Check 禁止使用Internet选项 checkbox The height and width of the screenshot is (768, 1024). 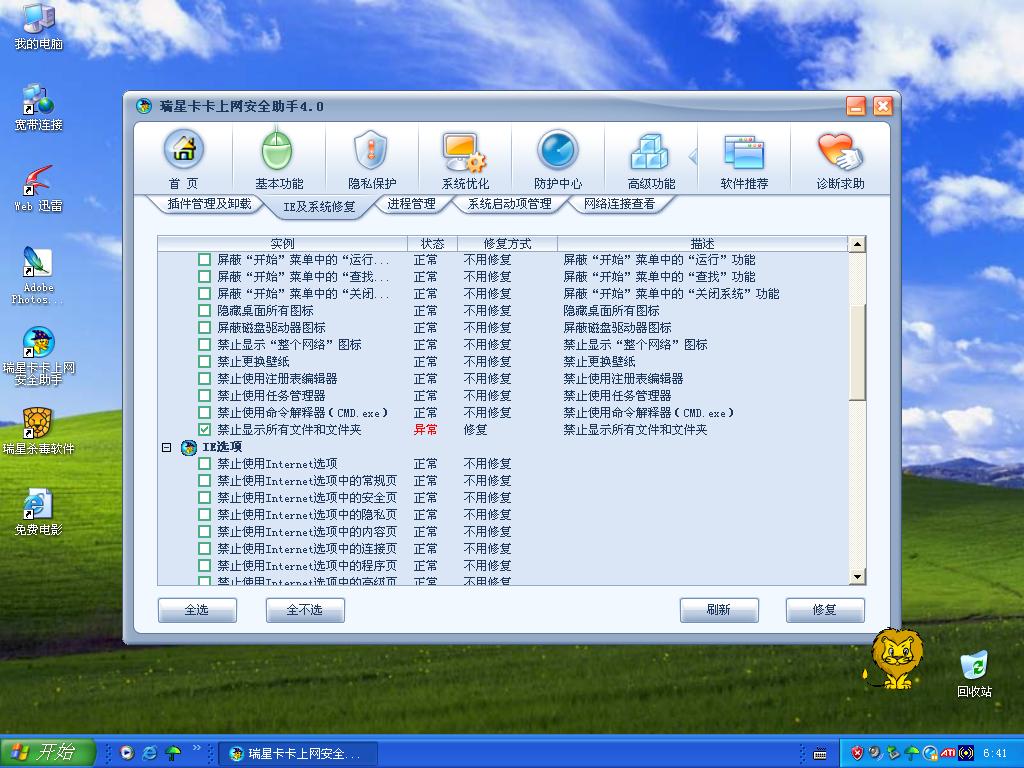coord(204,464)
